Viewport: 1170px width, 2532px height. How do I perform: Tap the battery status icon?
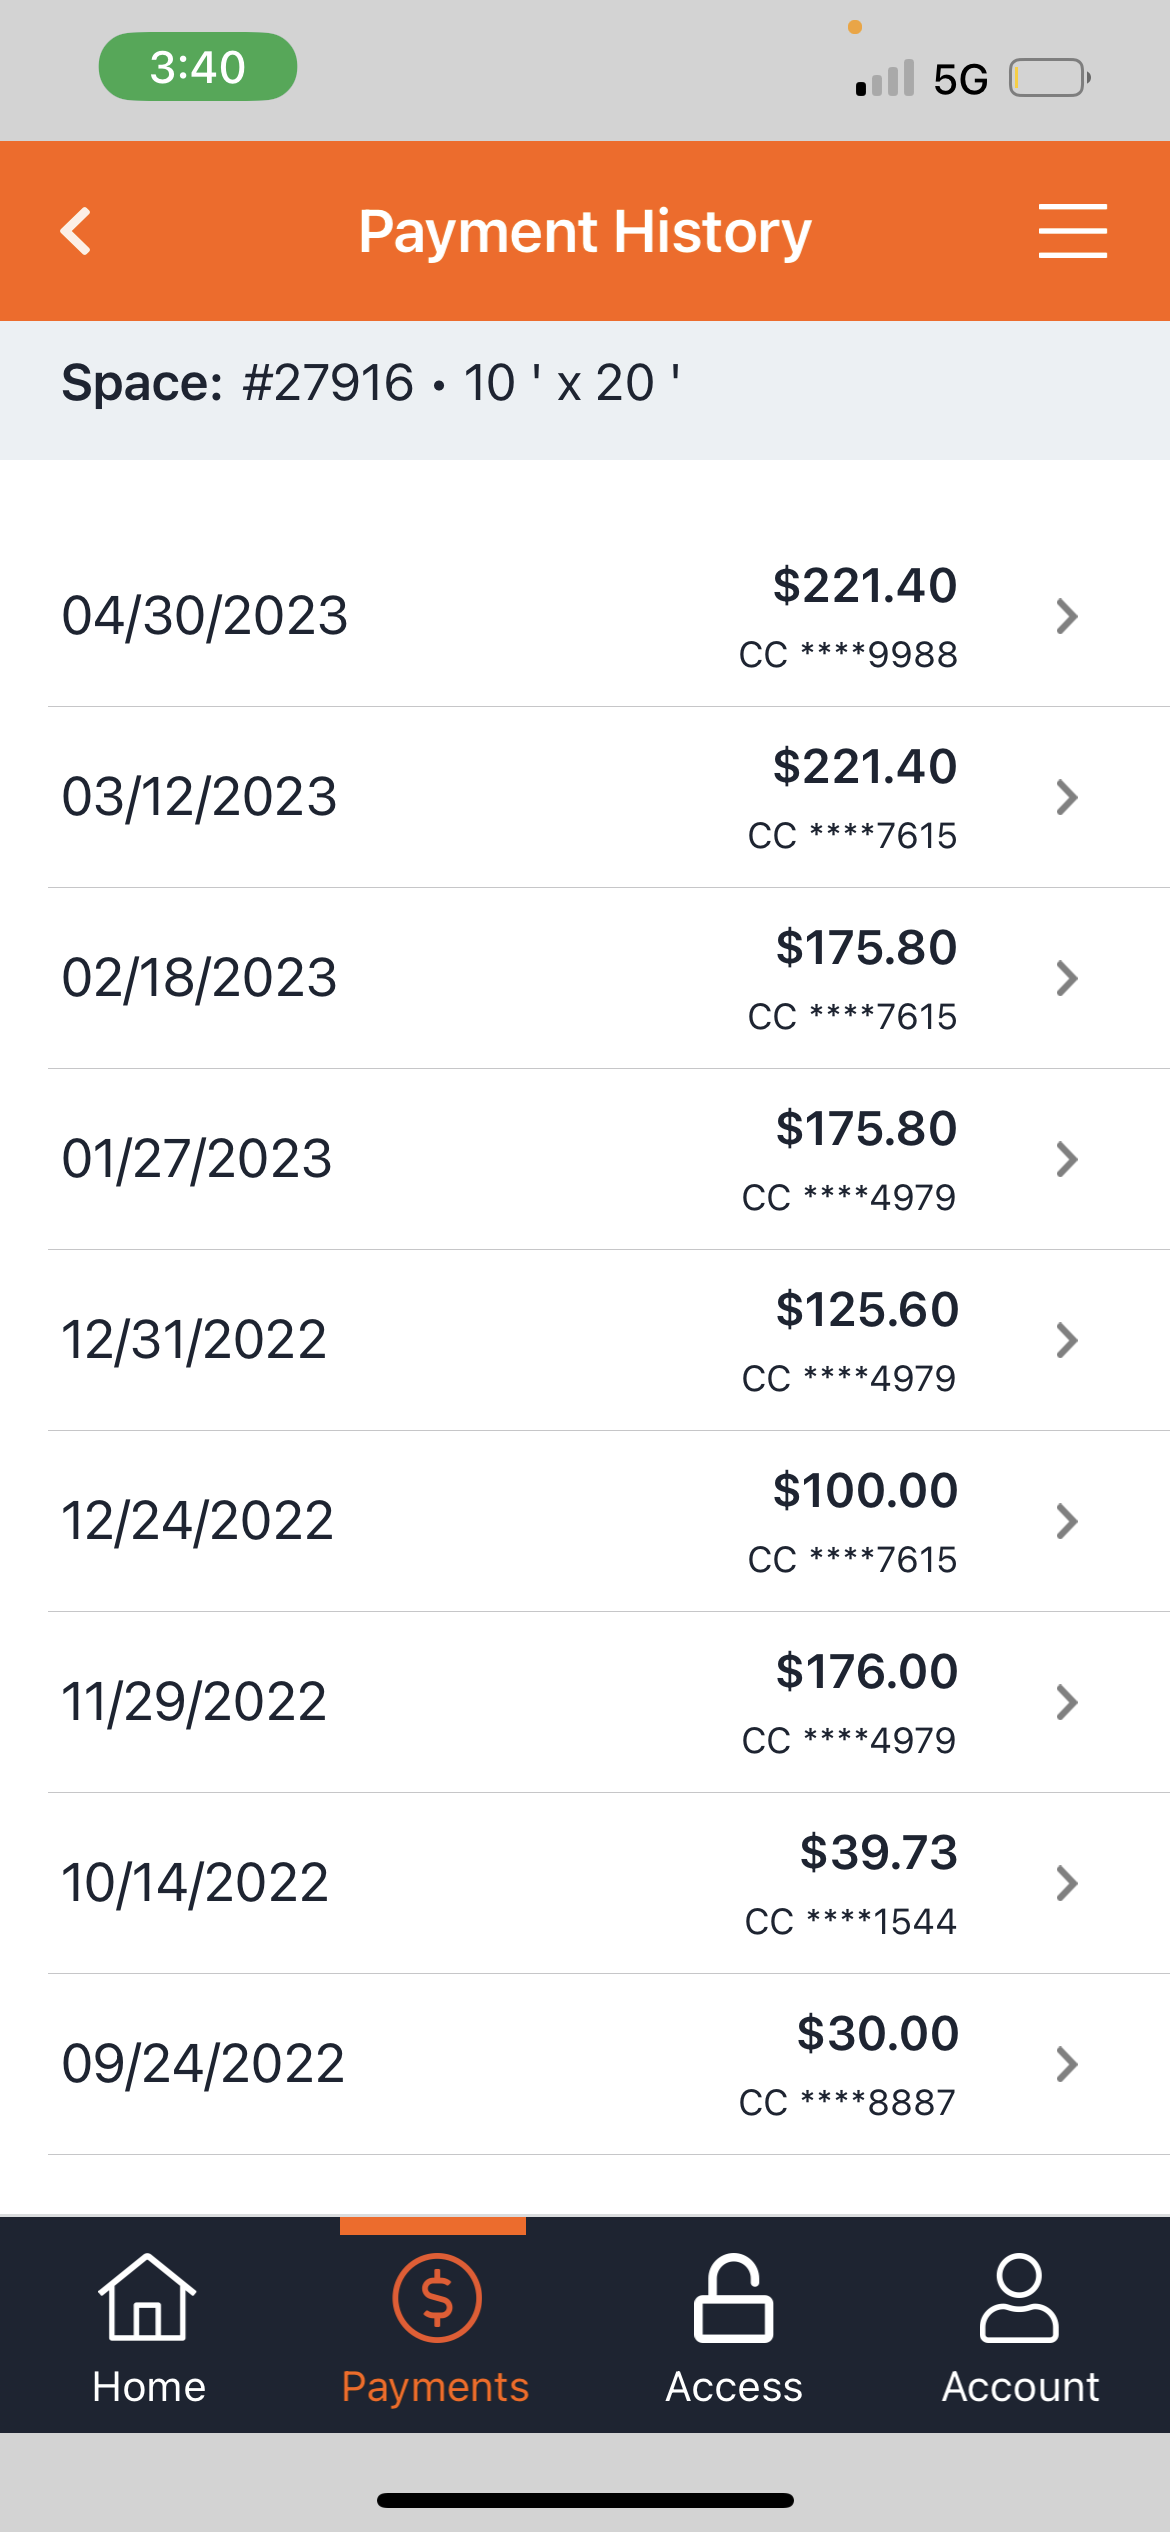coord(1048,78)
